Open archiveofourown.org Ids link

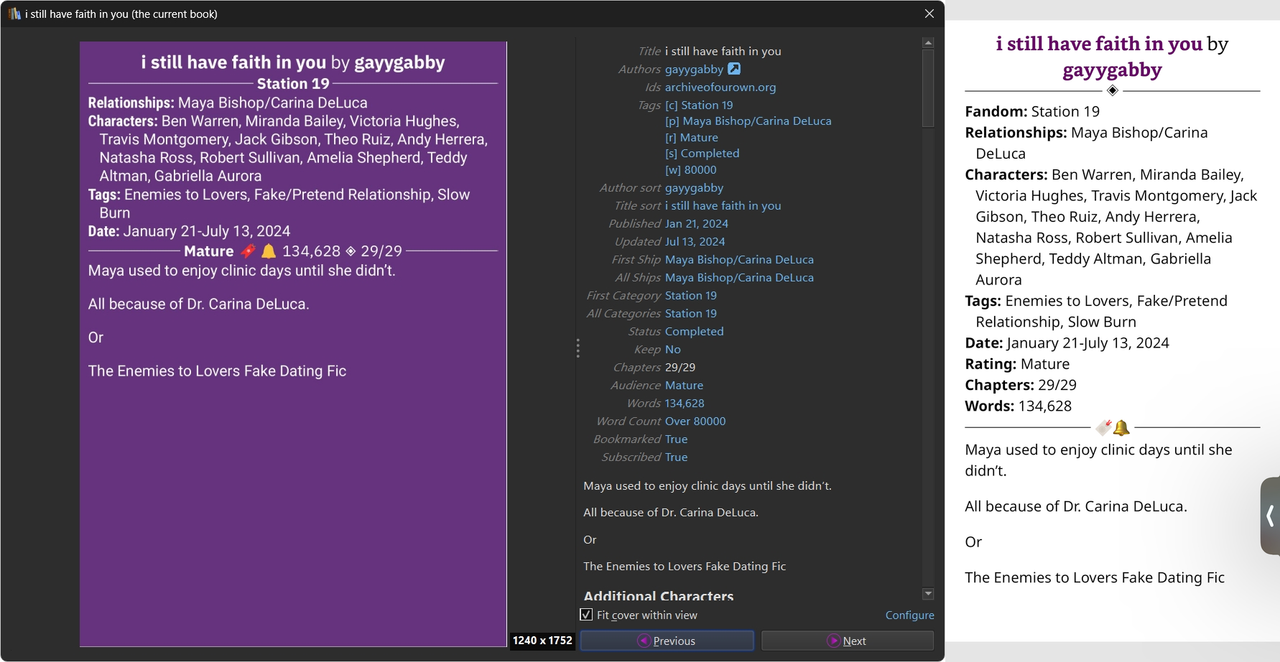click(x=720, y=87)
